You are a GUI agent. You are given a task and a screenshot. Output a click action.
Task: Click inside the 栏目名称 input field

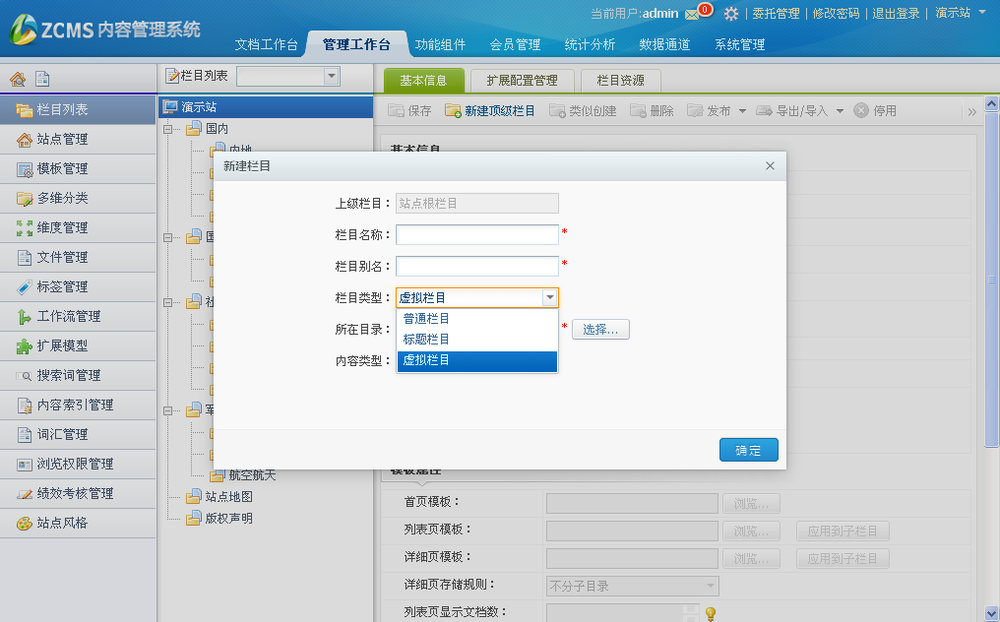[477, 234]
